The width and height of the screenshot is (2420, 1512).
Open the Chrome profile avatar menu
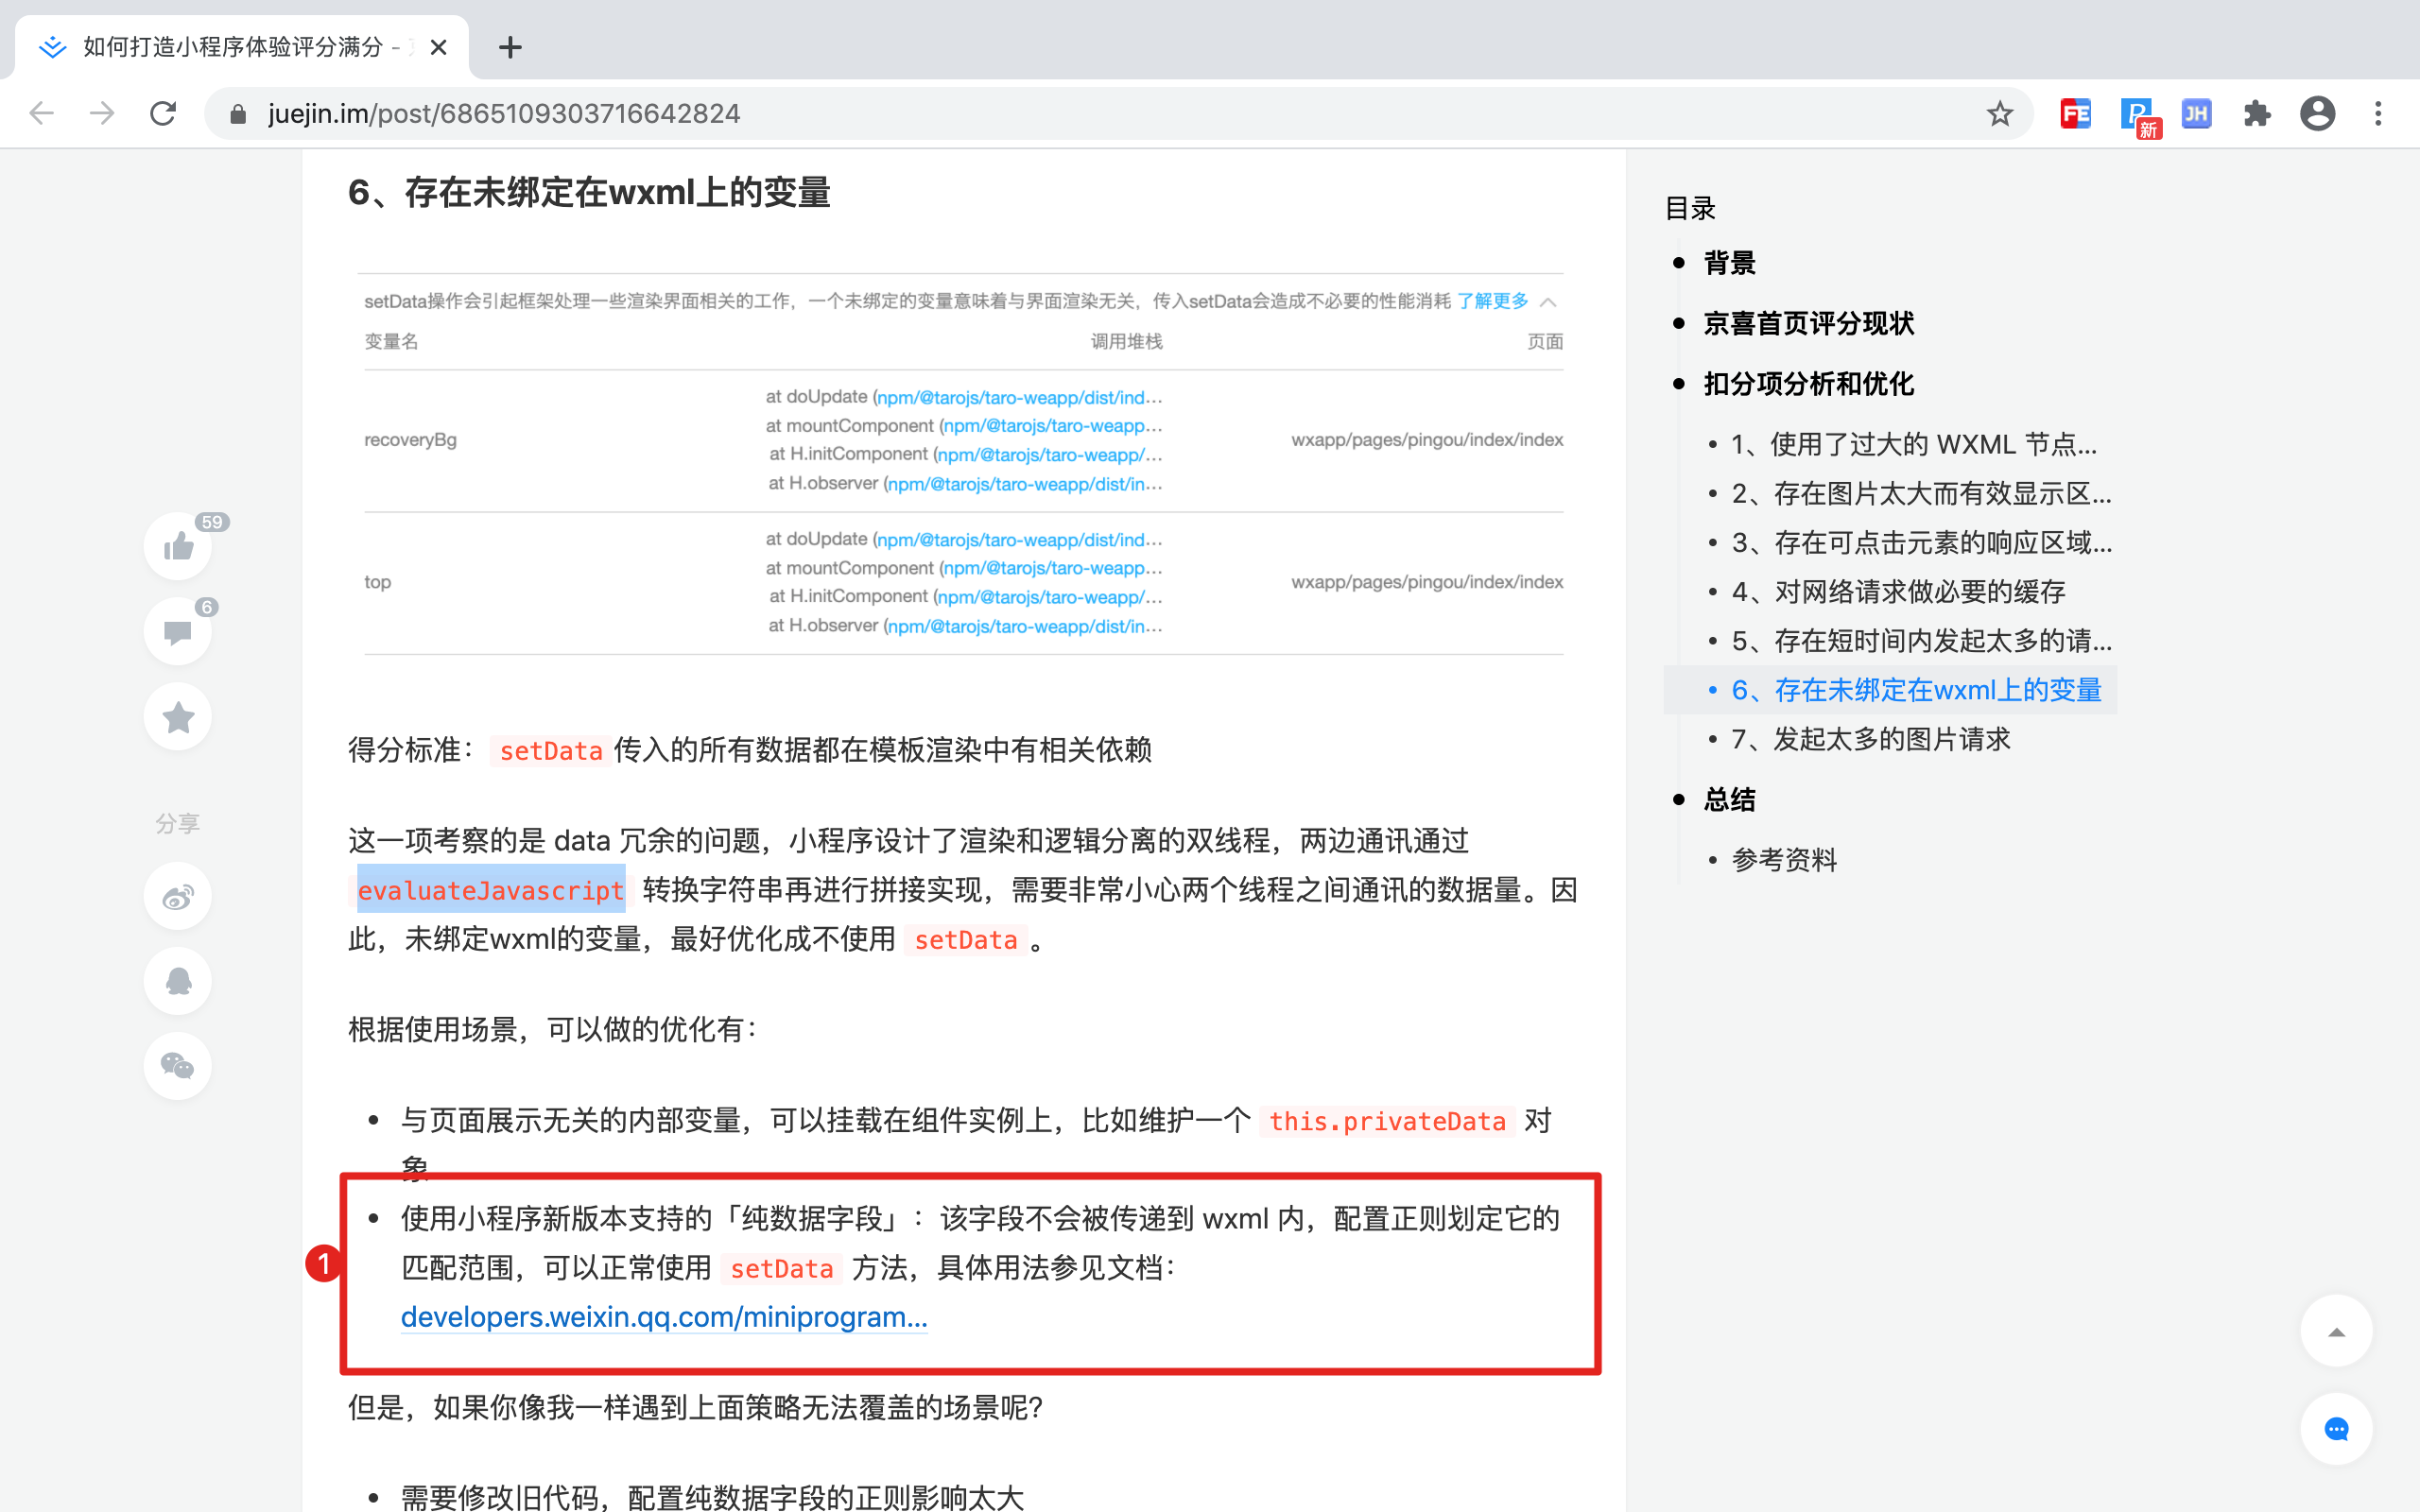click(2317, 114)
